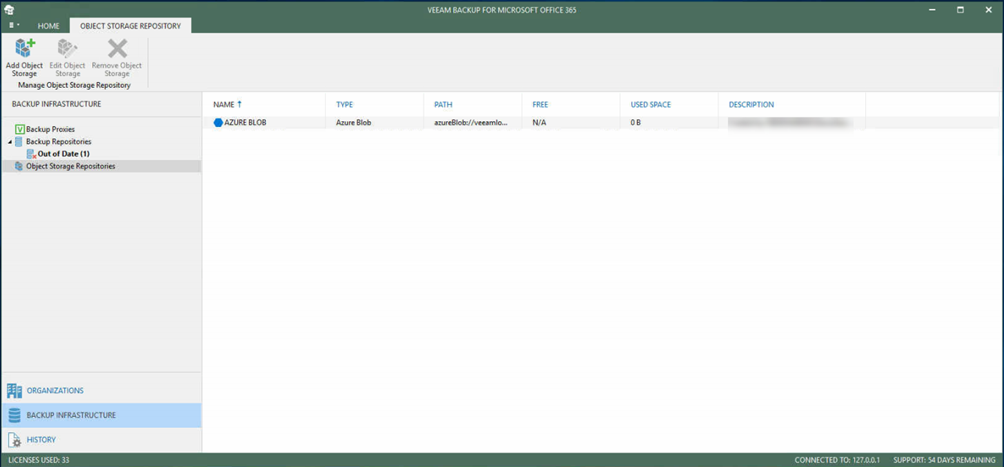The image size is (1004, 467).
Task: Maximize the Veeam Backup window
Action: 960,10
